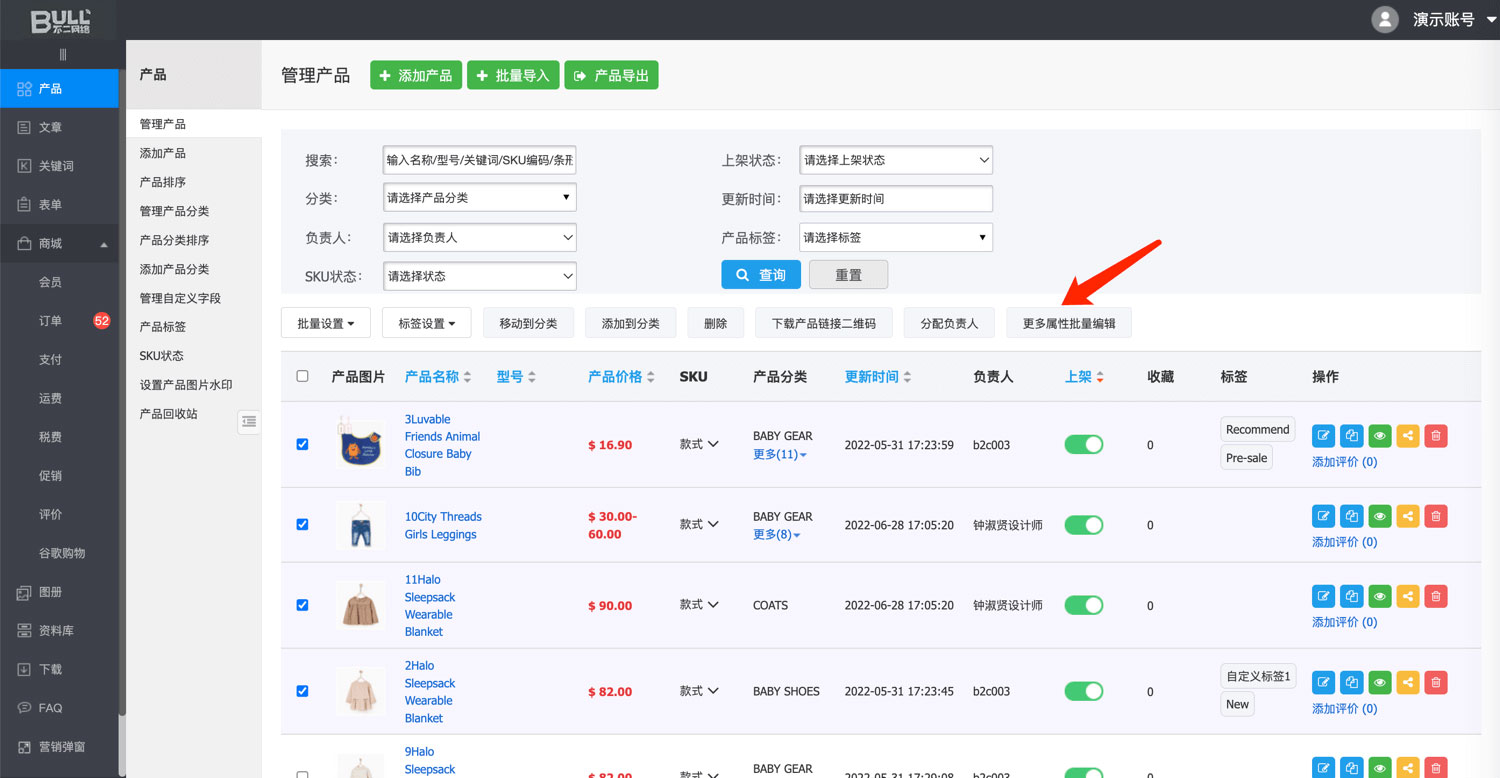Uncheck the 3Luvable Friends Animal Bib checkbox
The image size is (1500, 778).
[x=303, y=444]
